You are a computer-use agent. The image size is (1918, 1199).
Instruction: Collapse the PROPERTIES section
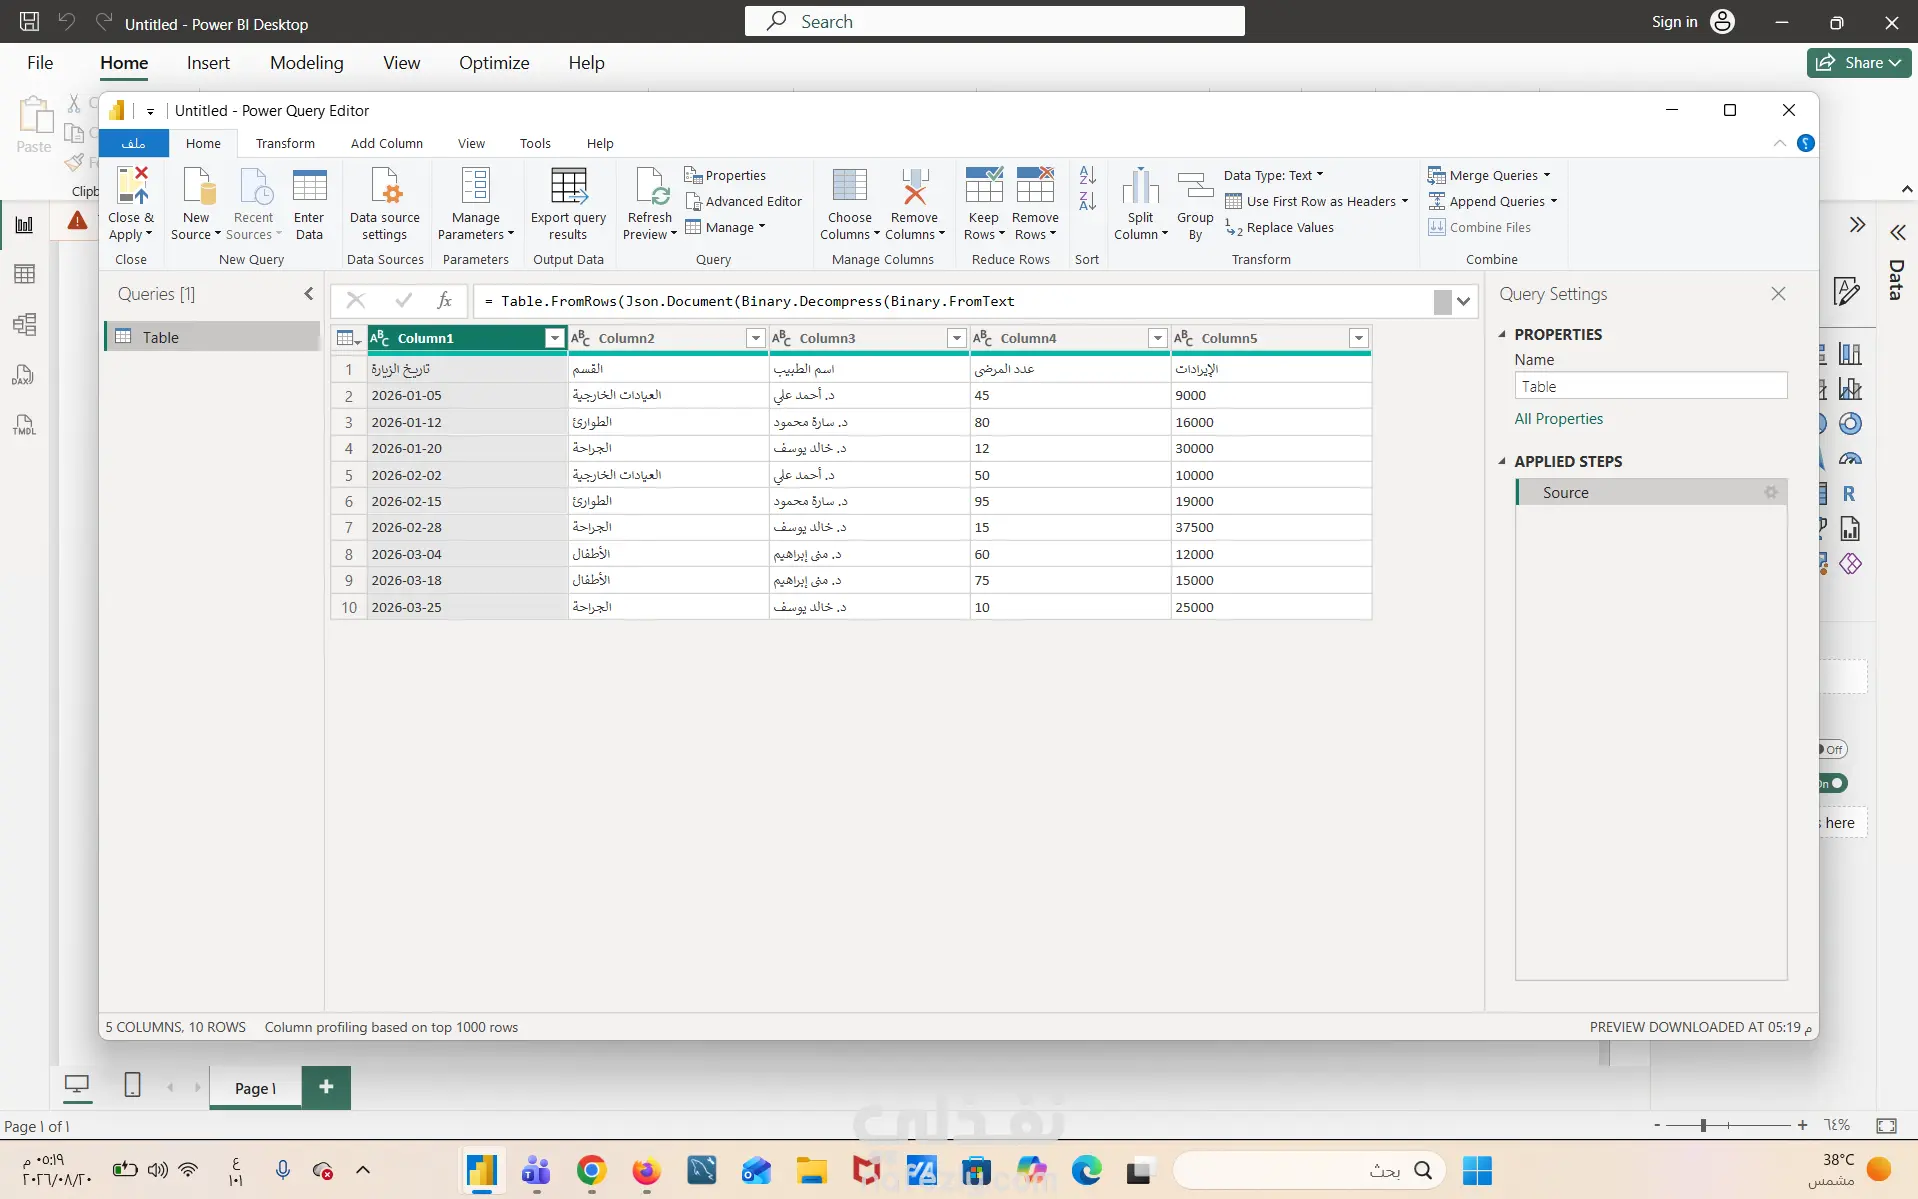1502,334
